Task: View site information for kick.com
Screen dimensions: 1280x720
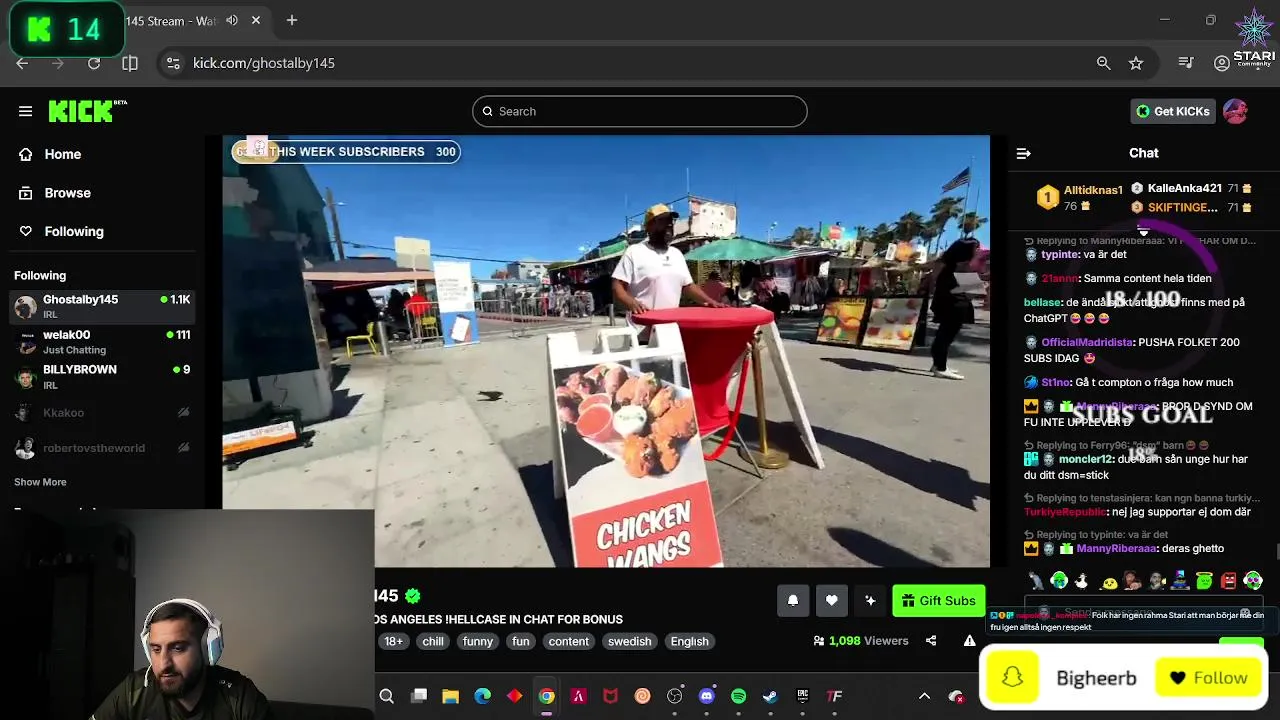Action: 173,63
